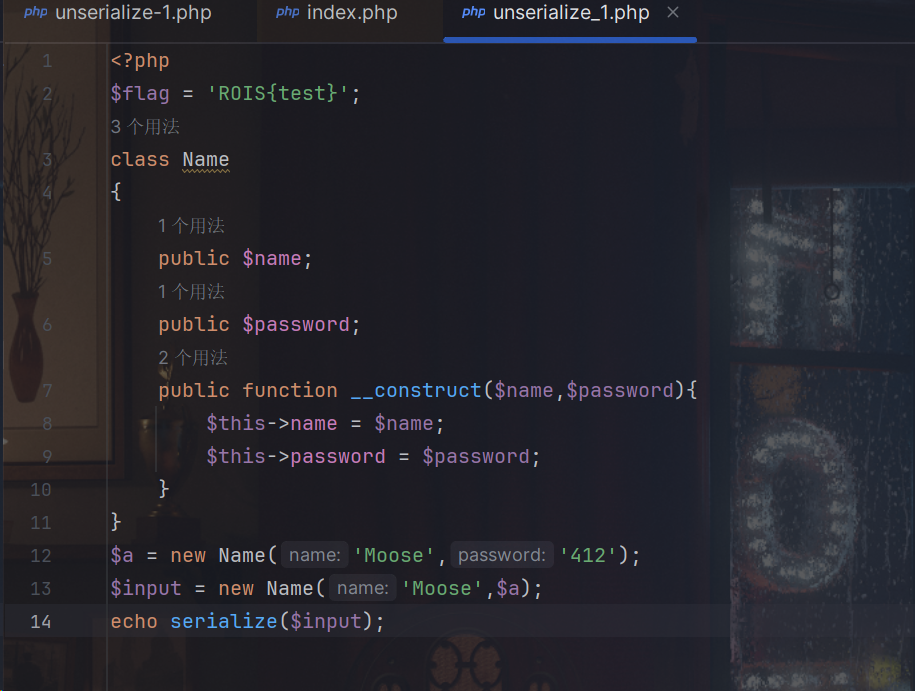Open the usages hint above public $name
Image resolution: width=915 pixels, height=691 pixels.
[191, 226]
